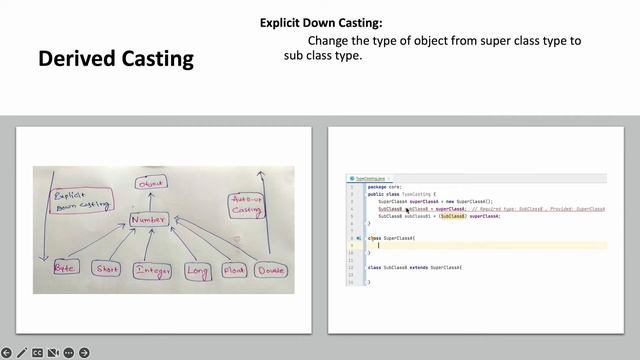The width and height of the screenshot is (640, 360).
Task: Click the 'Change the type of object' sentence
Action: tap(433, 48)
